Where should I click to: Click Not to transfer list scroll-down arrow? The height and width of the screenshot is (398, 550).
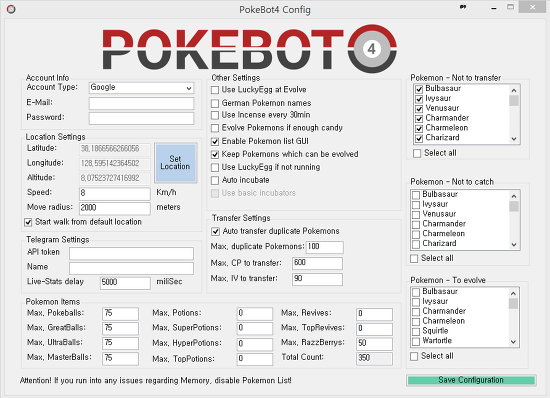coord(514,139)
